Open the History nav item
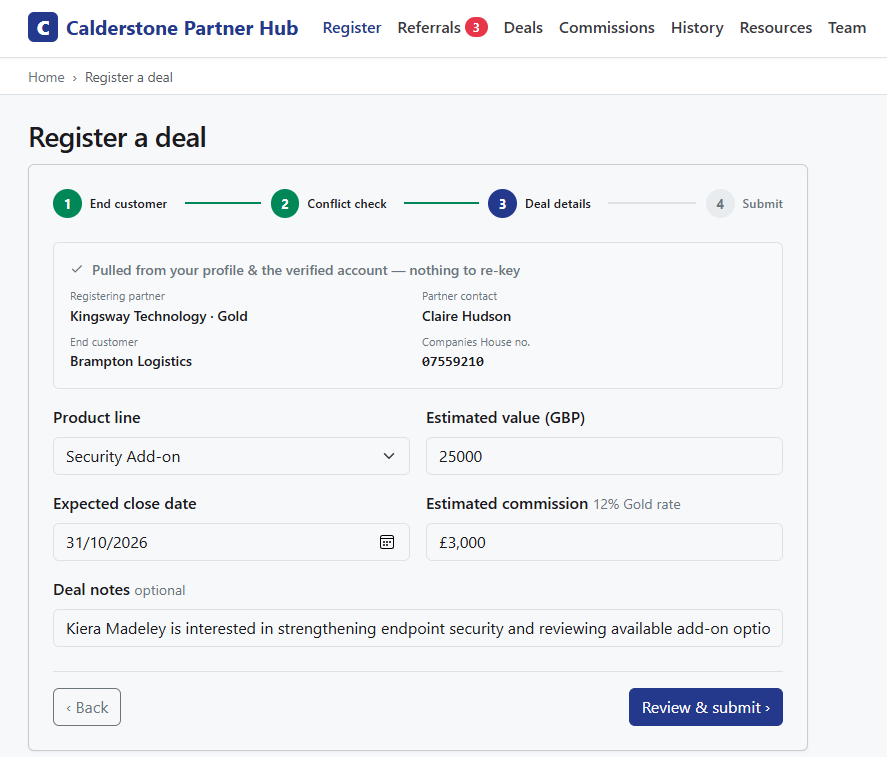Viewport: 887px width, 757px height. click(x=697, y=28)
